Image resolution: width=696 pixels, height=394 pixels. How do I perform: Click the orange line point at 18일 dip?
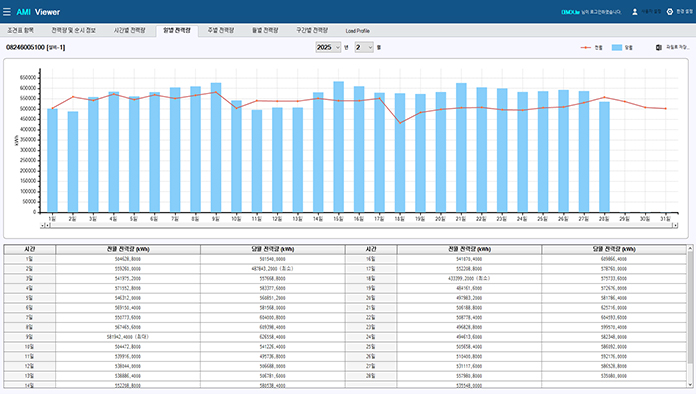tap(400, 123)
